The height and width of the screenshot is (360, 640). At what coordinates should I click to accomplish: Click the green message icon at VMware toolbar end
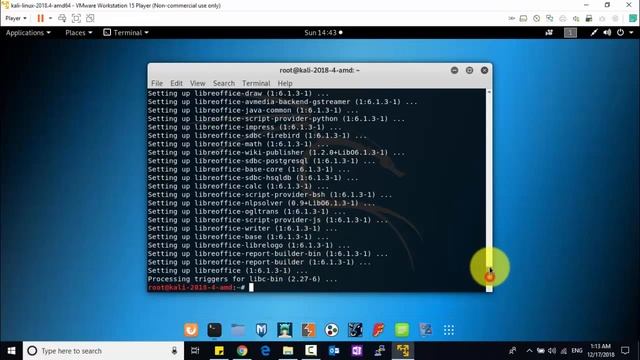click(633, 18)
